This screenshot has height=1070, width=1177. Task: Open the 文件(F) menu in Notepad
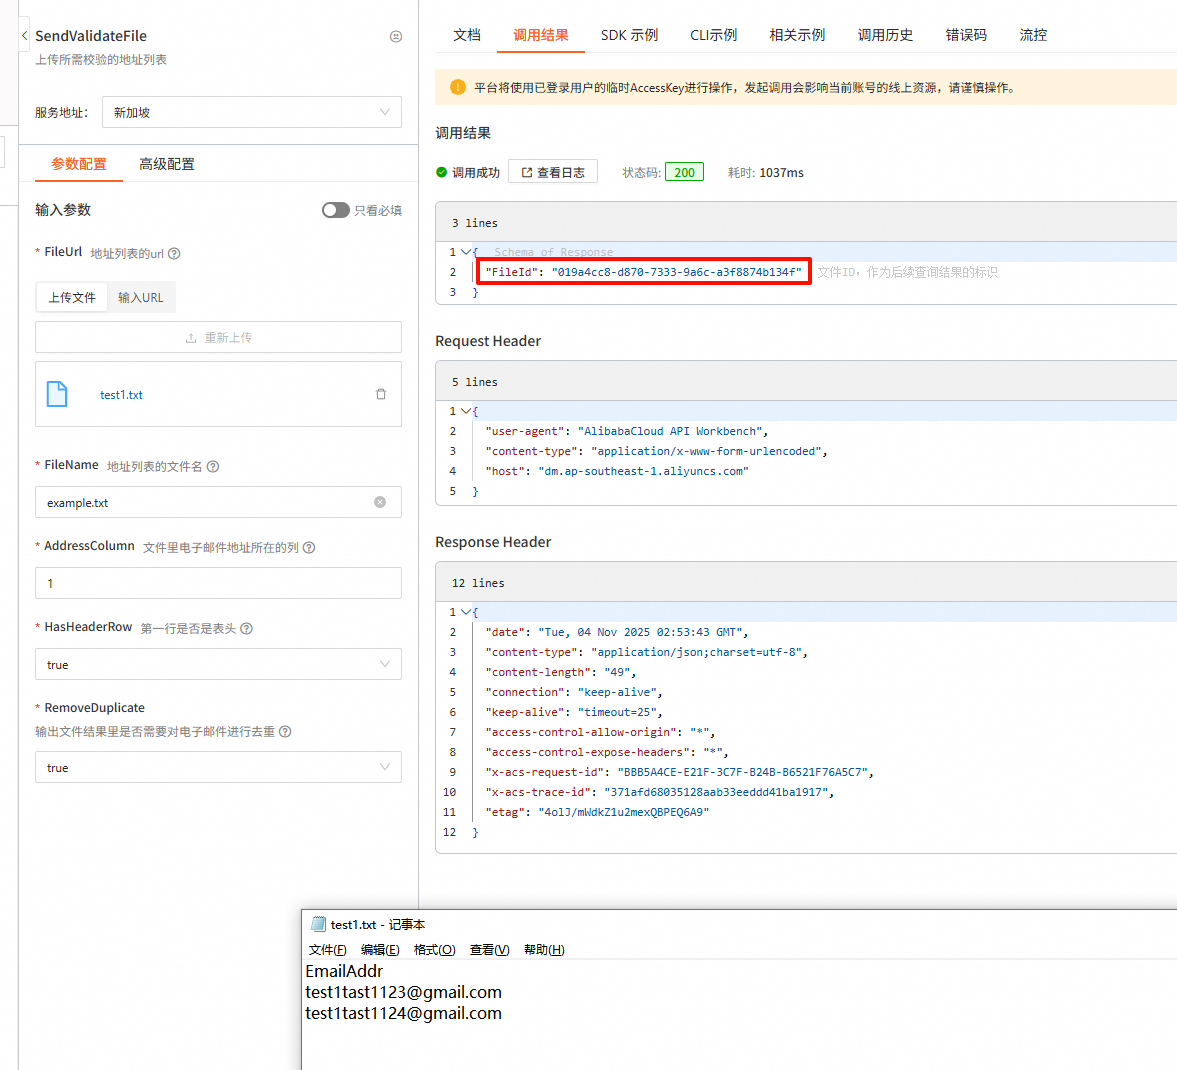327,950
